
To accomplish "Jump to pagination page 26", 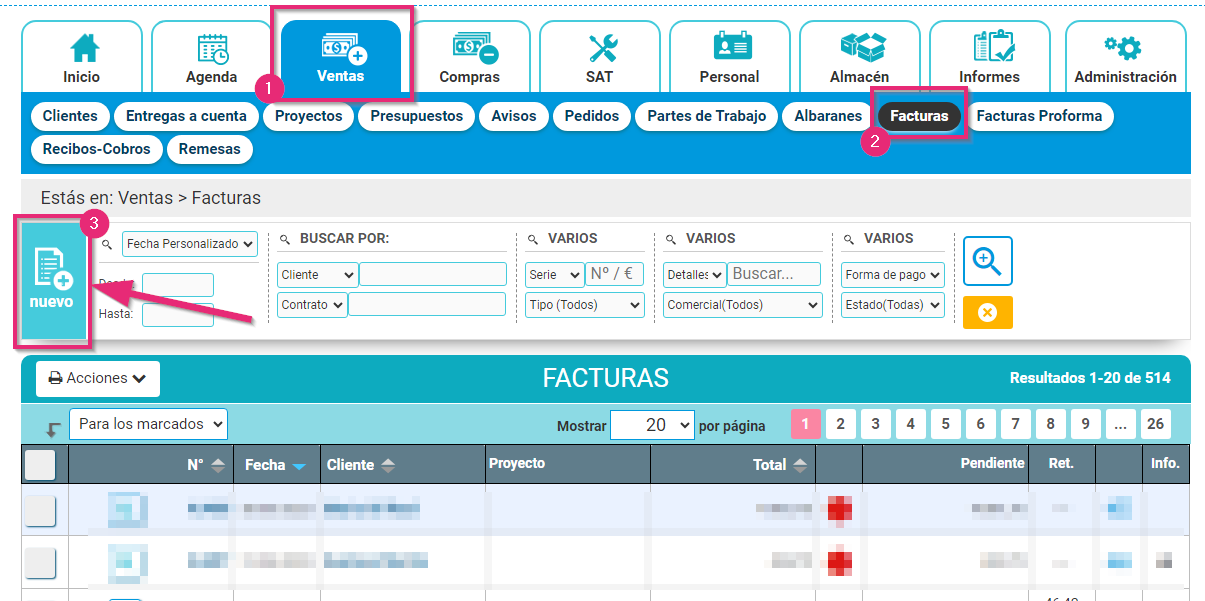I will [1155, 424].
